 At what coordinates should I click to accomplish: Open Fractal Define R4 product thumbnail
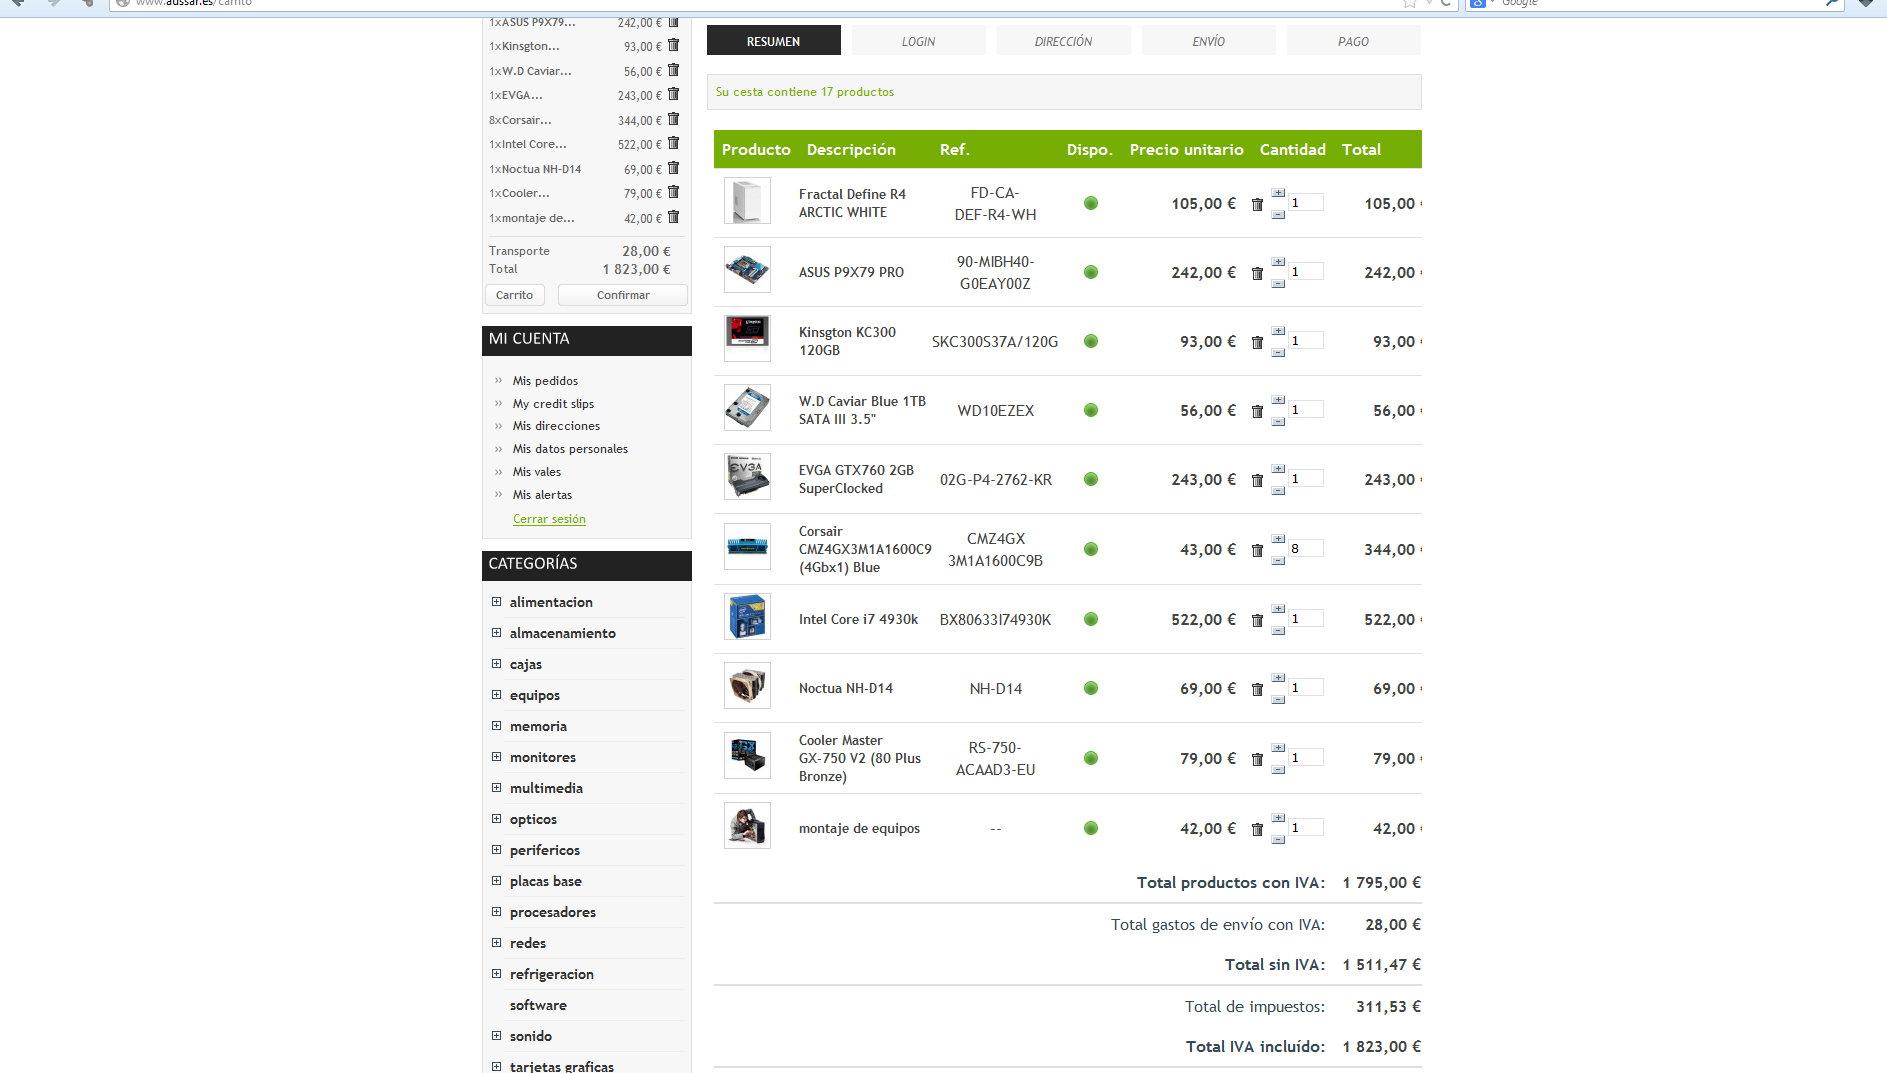[747, 201]
